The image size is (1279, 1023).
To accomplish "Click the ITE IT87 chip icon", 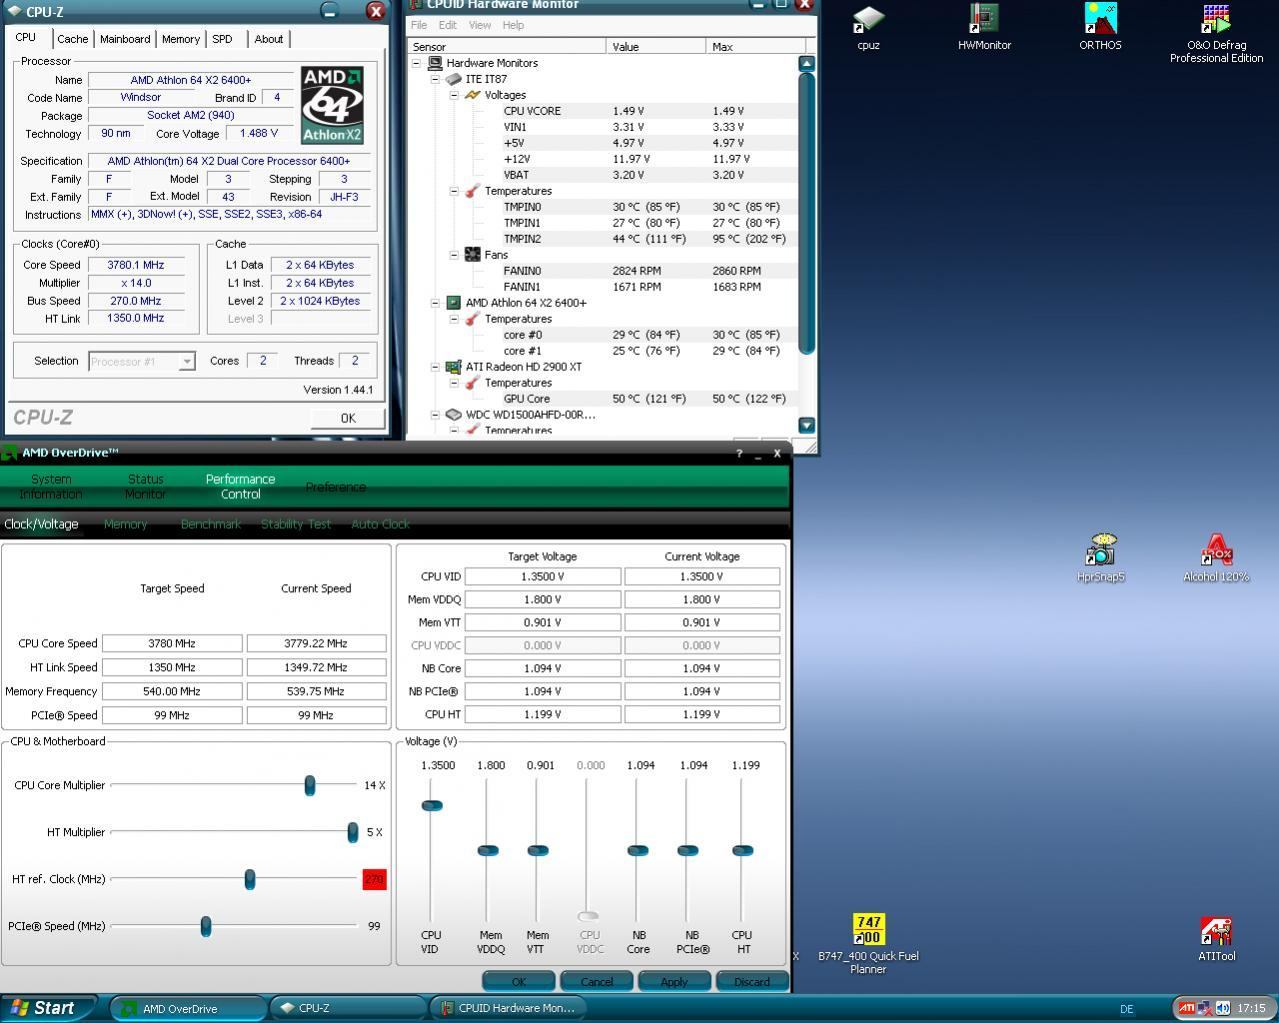I will pos(454,79).
